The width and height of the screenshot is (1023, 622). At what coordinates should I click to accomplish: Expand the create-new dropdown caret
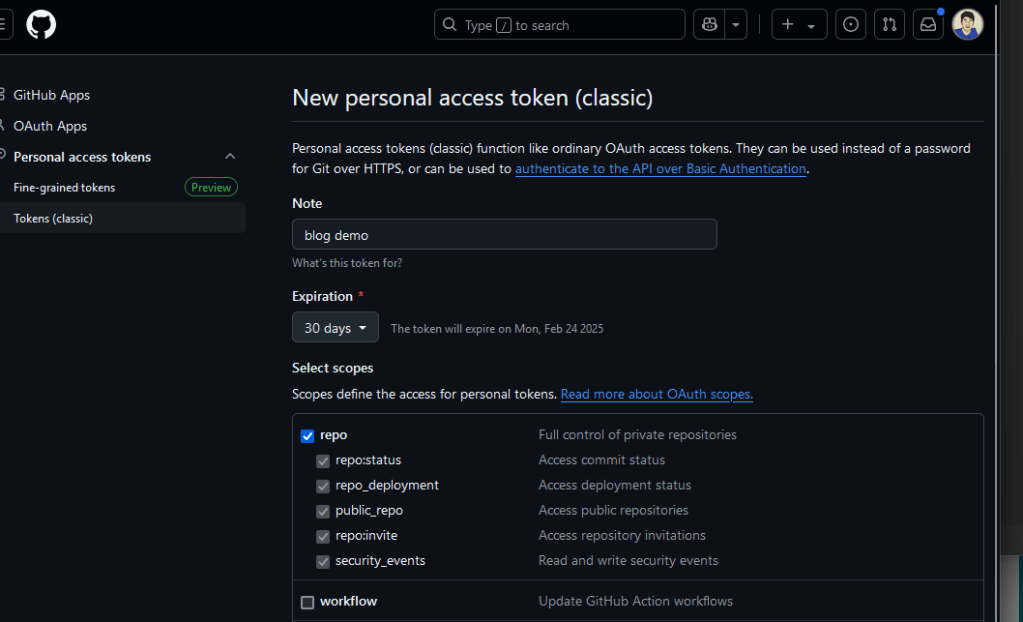coord(811,26)
